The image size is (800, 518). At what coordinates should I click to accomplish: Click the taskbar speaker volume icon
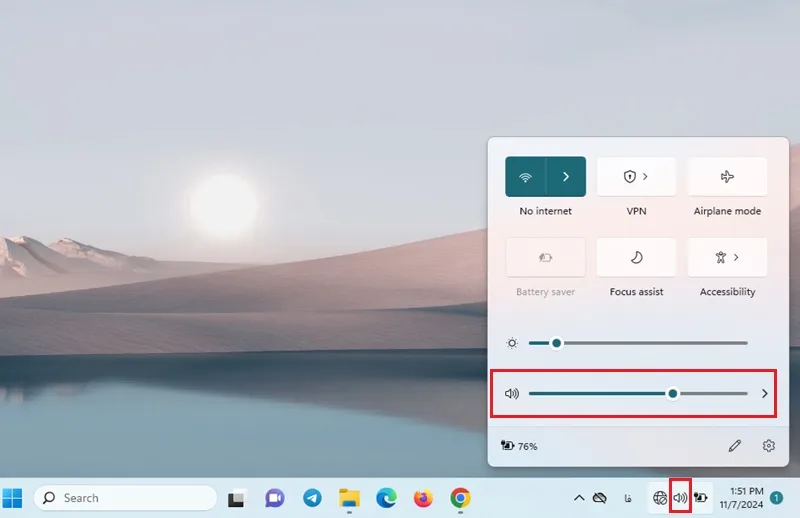(680, 498)
